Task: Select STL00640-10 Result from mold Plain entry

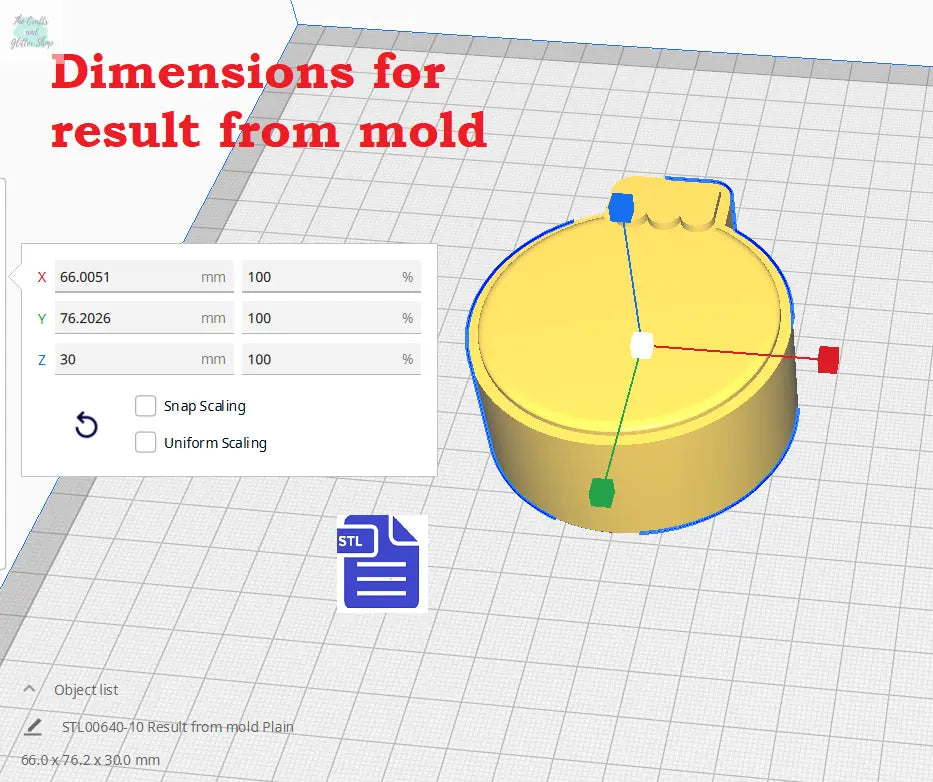Action: click(178, 727)
